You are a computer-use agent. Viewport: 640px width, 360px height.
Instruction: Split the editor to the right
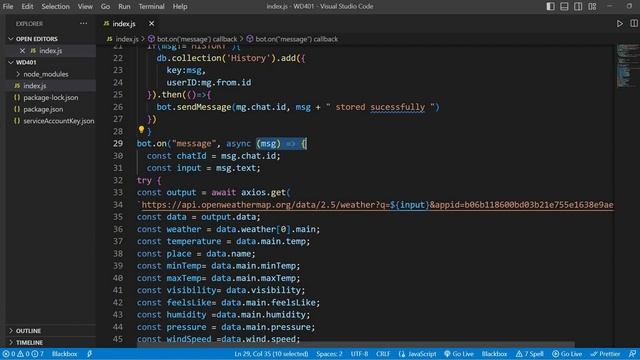pyautogui.click(x=634, y=24)
